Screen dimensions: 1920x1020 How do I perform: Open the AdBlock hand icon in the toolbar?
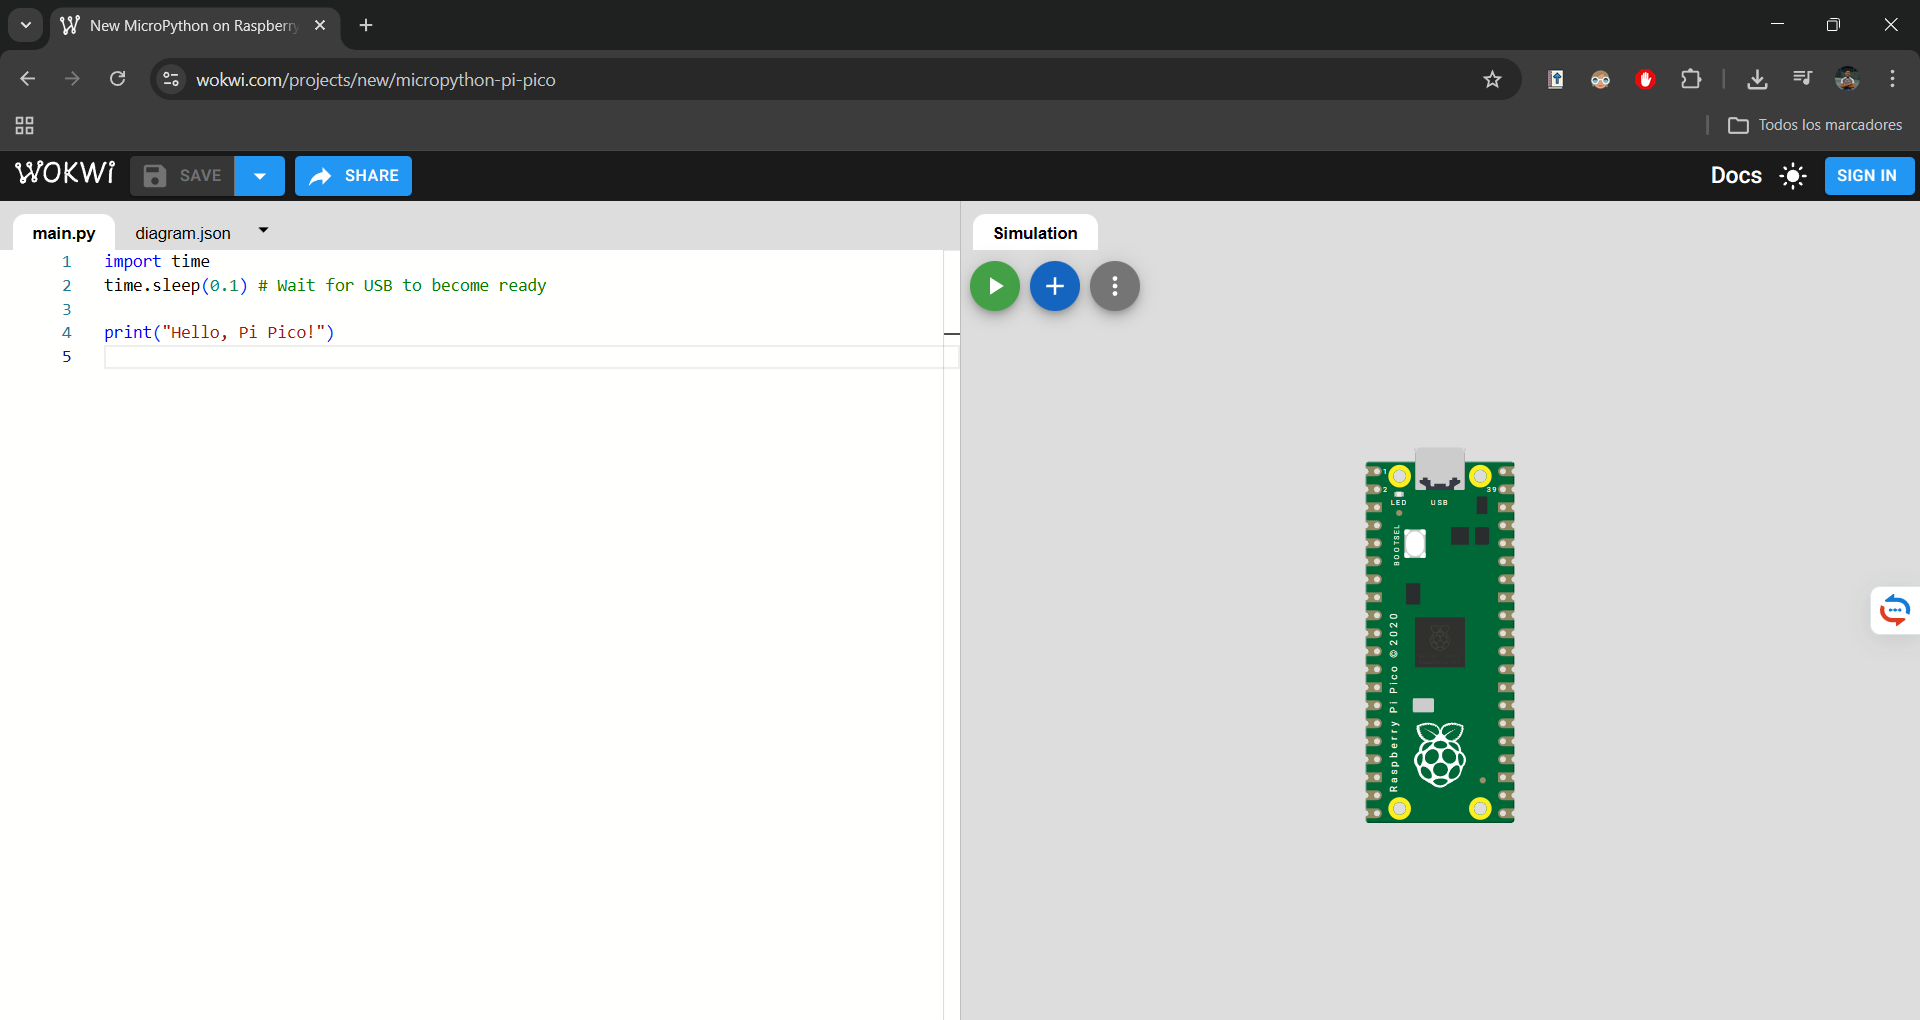(x=1645, y=79)
